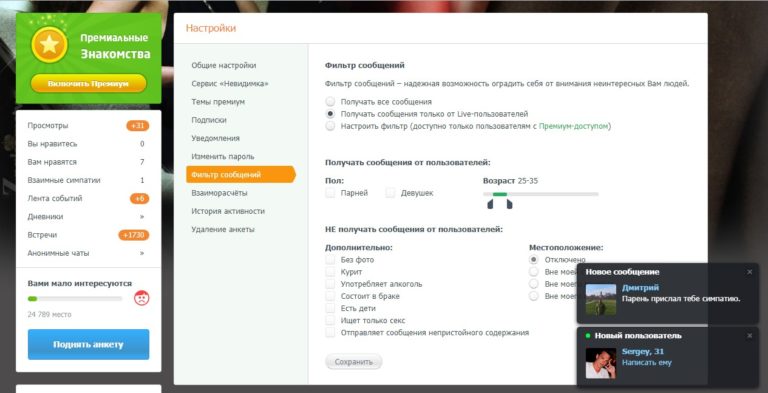Check the Парней checkbox

tap(331, 193)
